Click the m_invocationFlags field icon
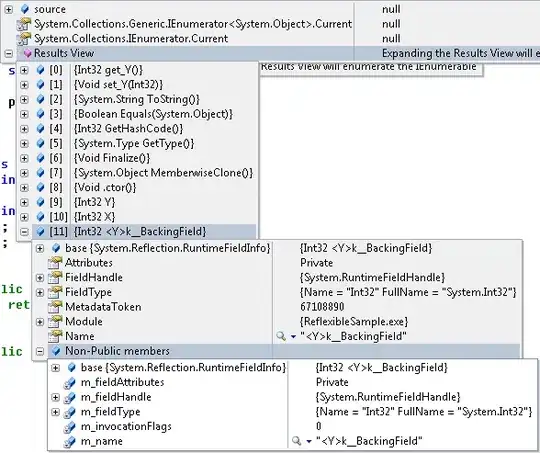 click(x=70, y=427)
